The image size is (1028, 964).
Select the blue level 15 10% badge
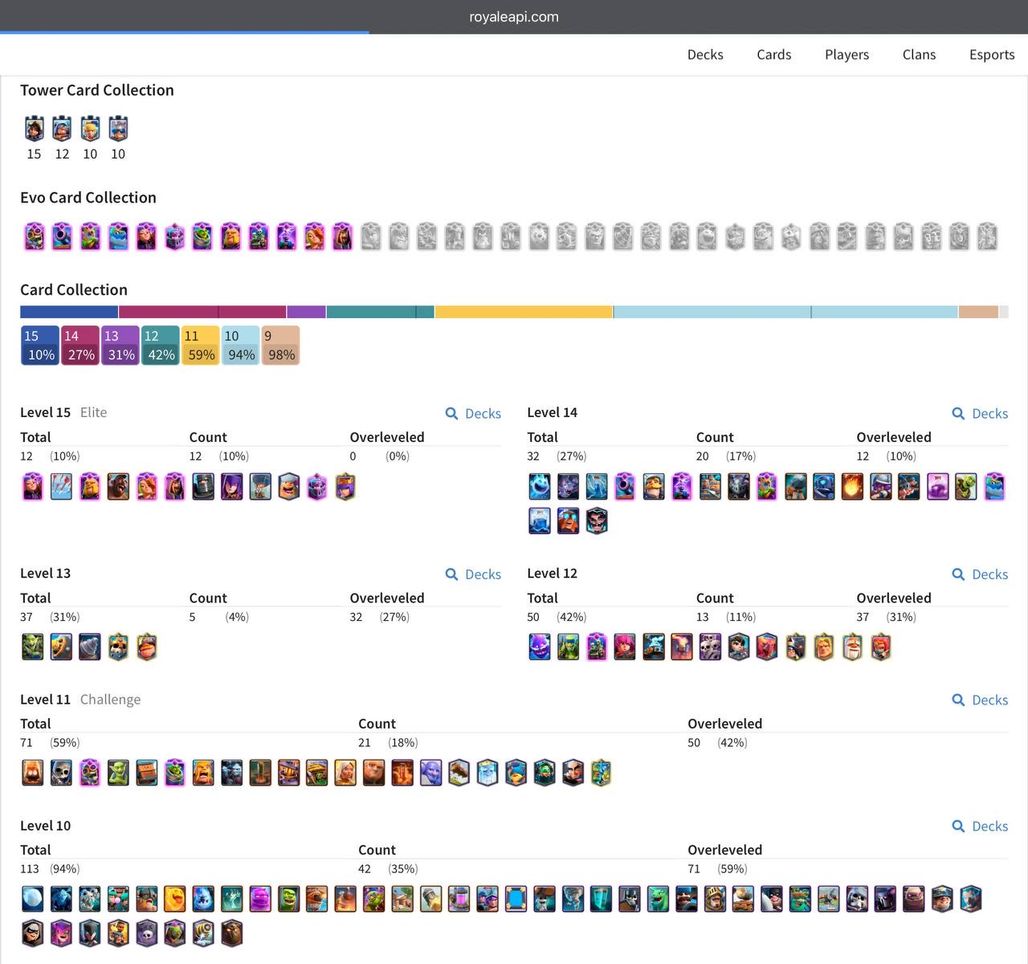pyautogui.click(x=40, y=345)
